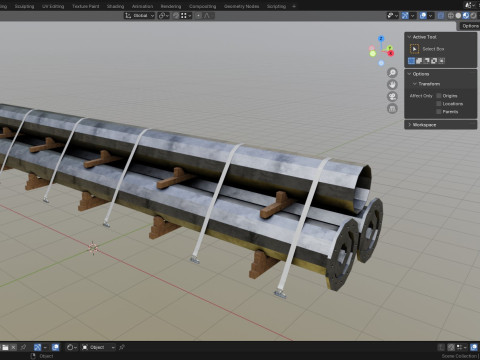
Task: Switch to Shading workspace tab
Action: coord(115,6)
